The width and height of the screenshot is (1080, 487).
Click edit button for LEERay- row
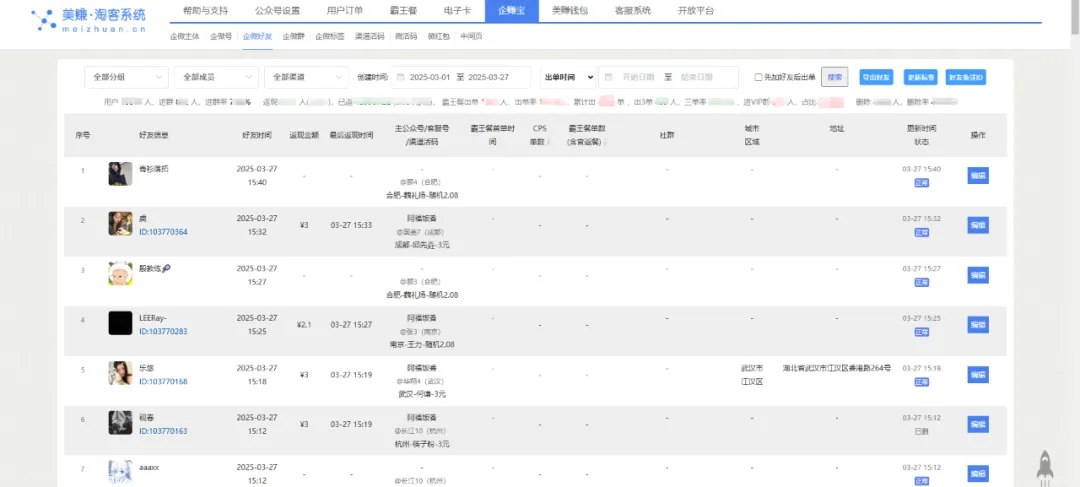tap(978, 324)
